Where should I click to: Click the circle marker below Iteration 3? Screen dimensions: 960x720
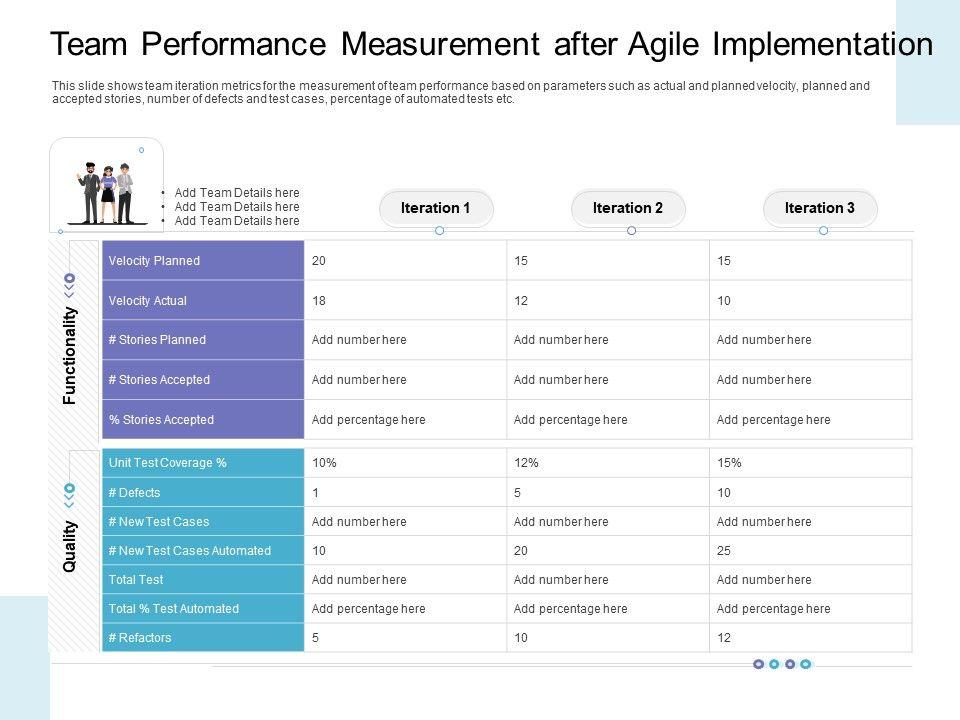[823, 231]
